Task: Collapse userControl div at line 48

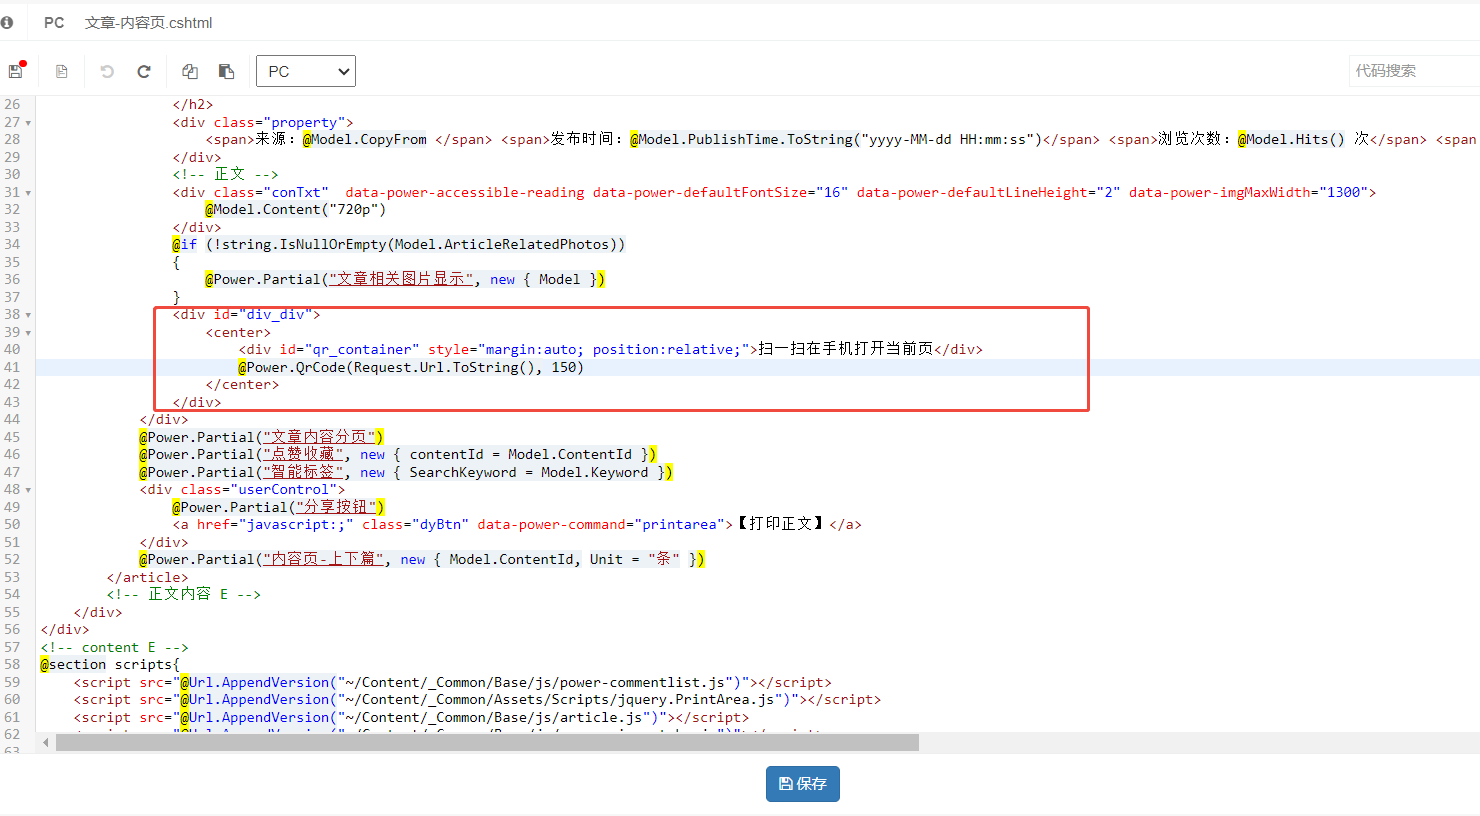Action: click(28, 490)
